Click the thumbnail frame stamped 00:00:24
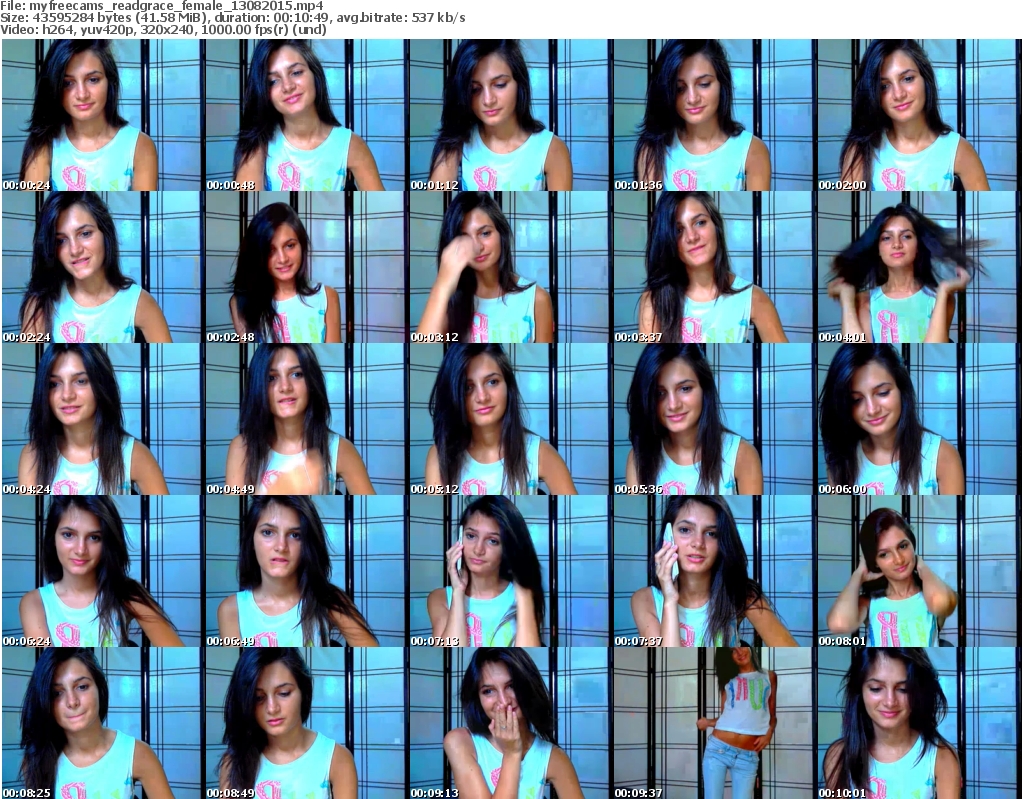Image resolution: width=1024 pixels, height=799 pixels. pos(102,115)
